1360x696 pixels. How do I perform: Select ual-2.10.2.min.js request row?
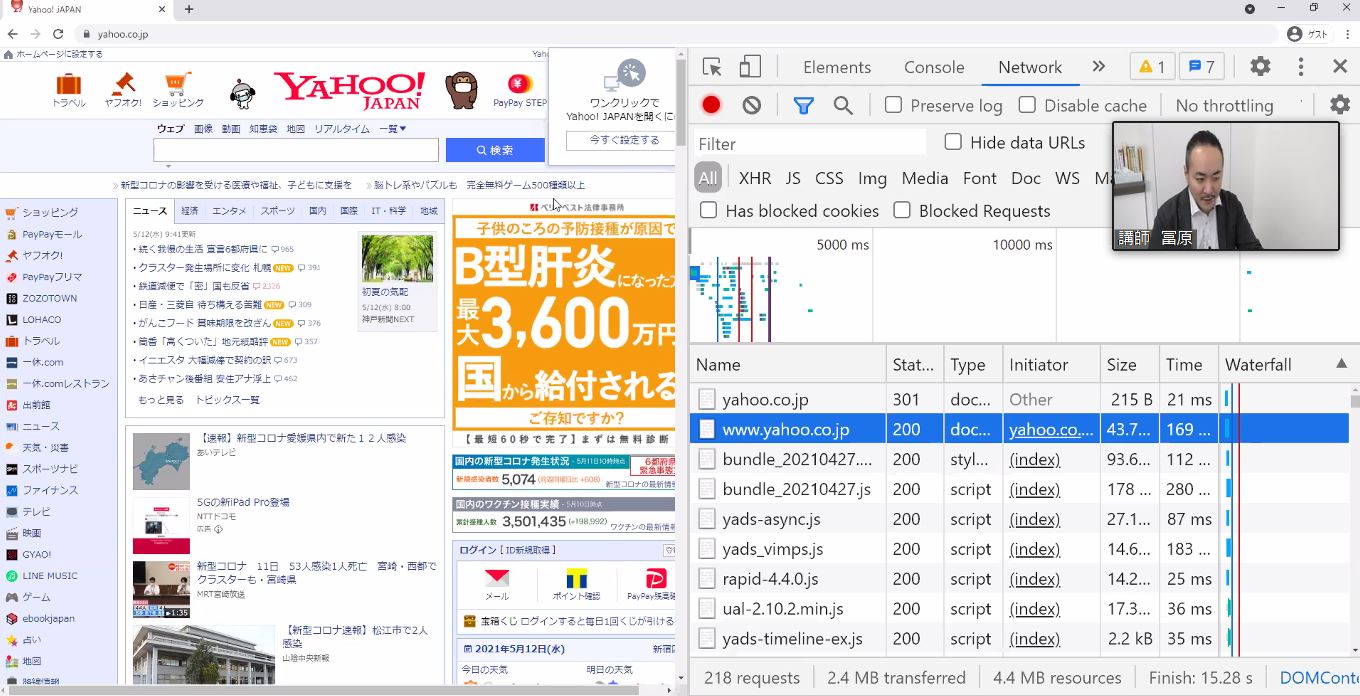tap(1019, 609)
